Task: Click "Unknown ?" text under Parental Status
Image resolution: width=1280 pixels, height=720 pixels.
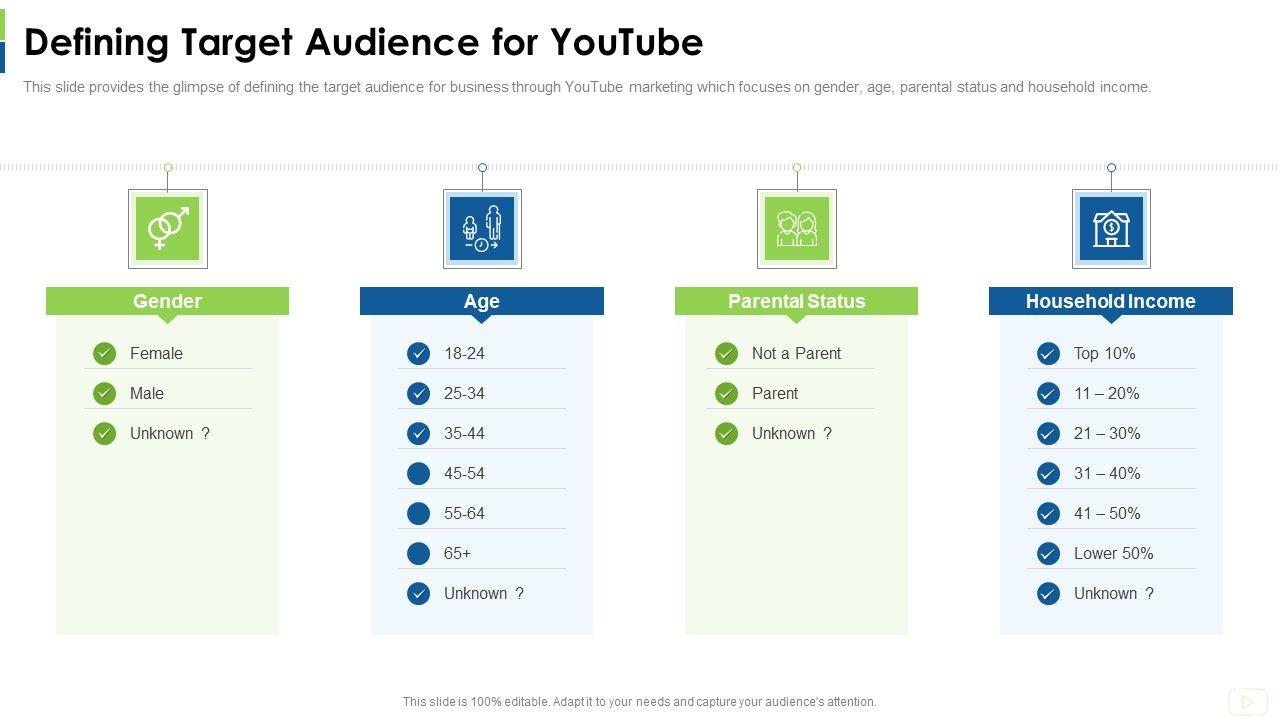Action: coord(792,433)
